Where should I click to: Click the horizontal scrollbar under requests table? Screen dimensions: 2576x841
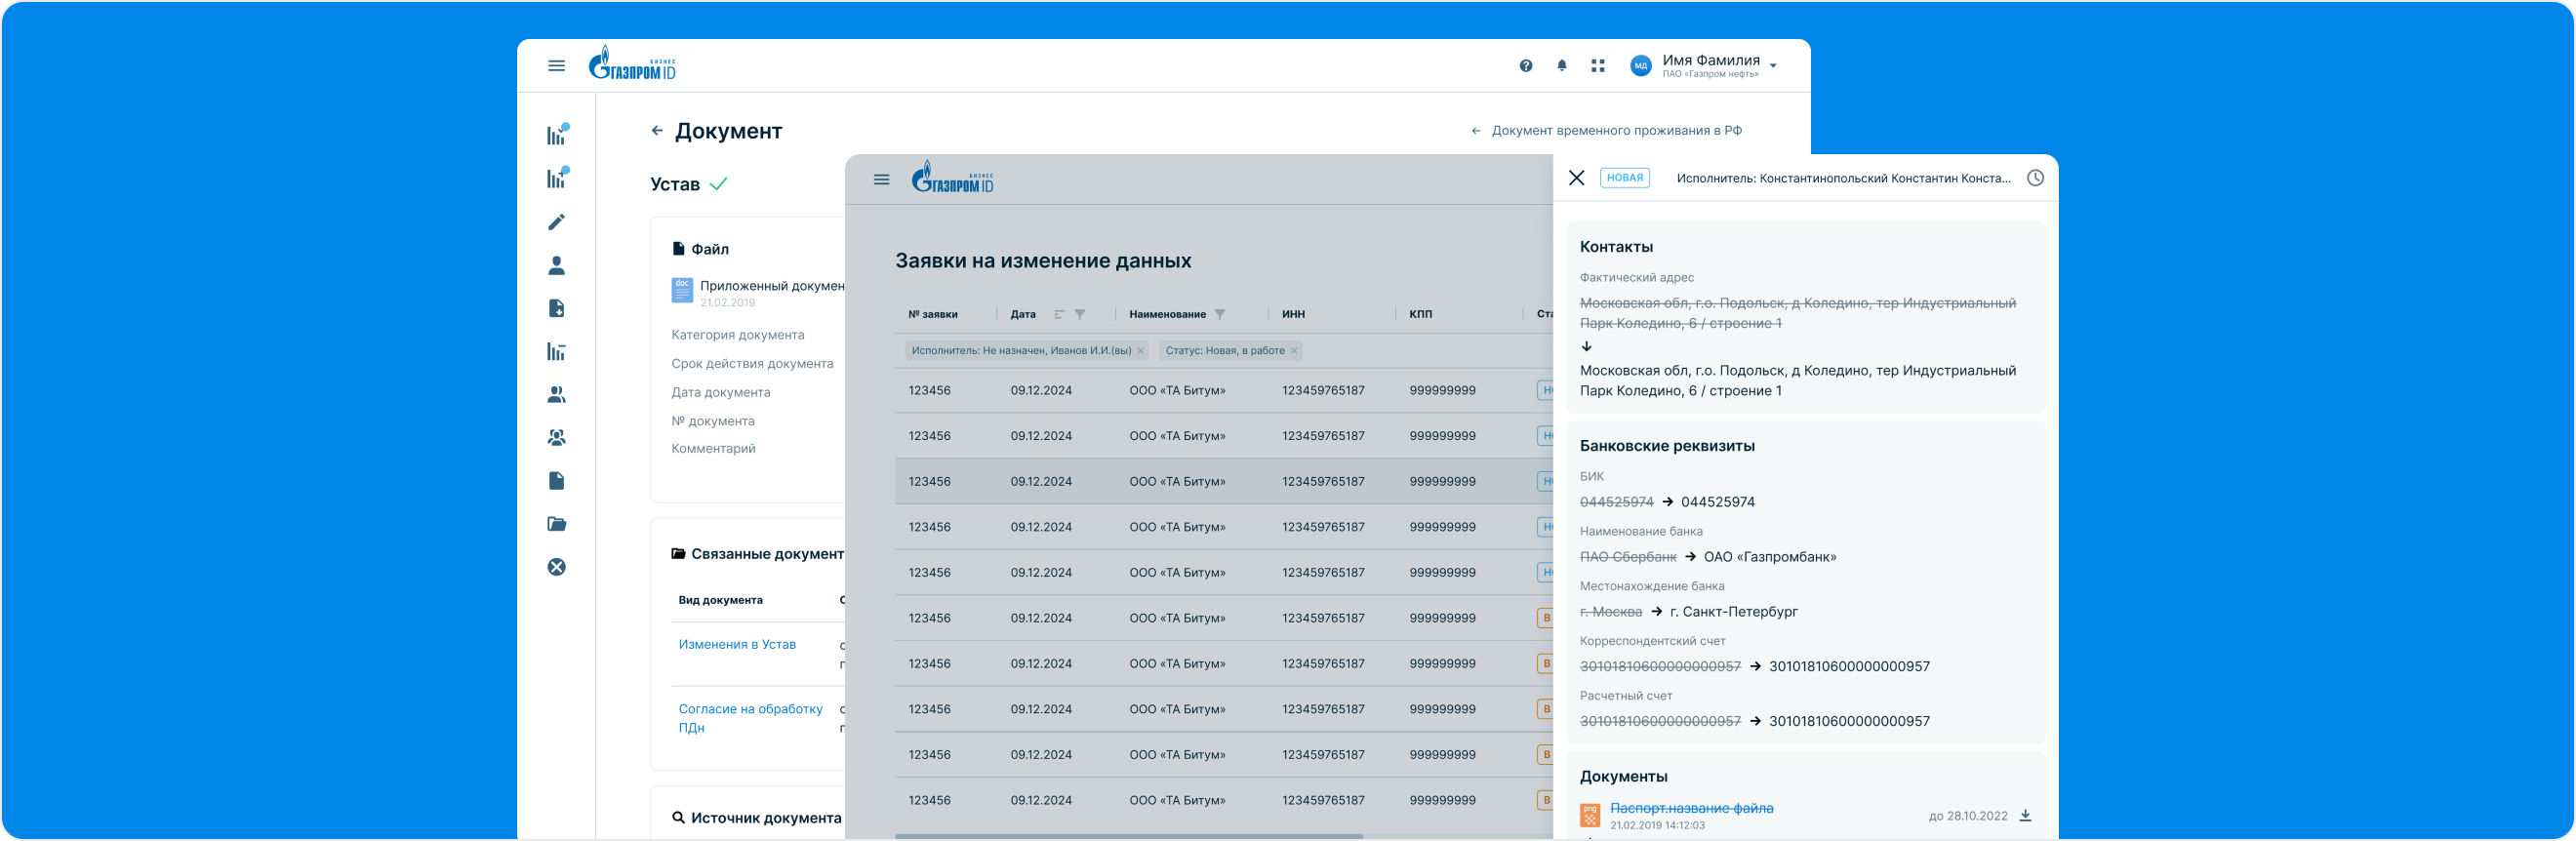[1128, 836]
